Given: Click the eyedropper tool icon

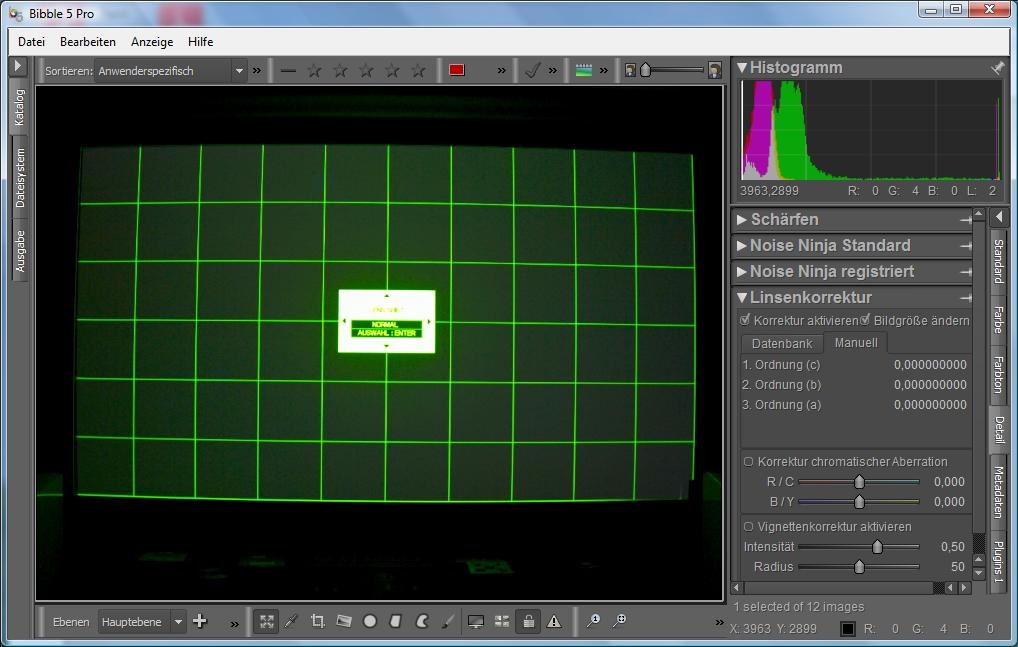Looking at the screenshot, I should [291, 621].
